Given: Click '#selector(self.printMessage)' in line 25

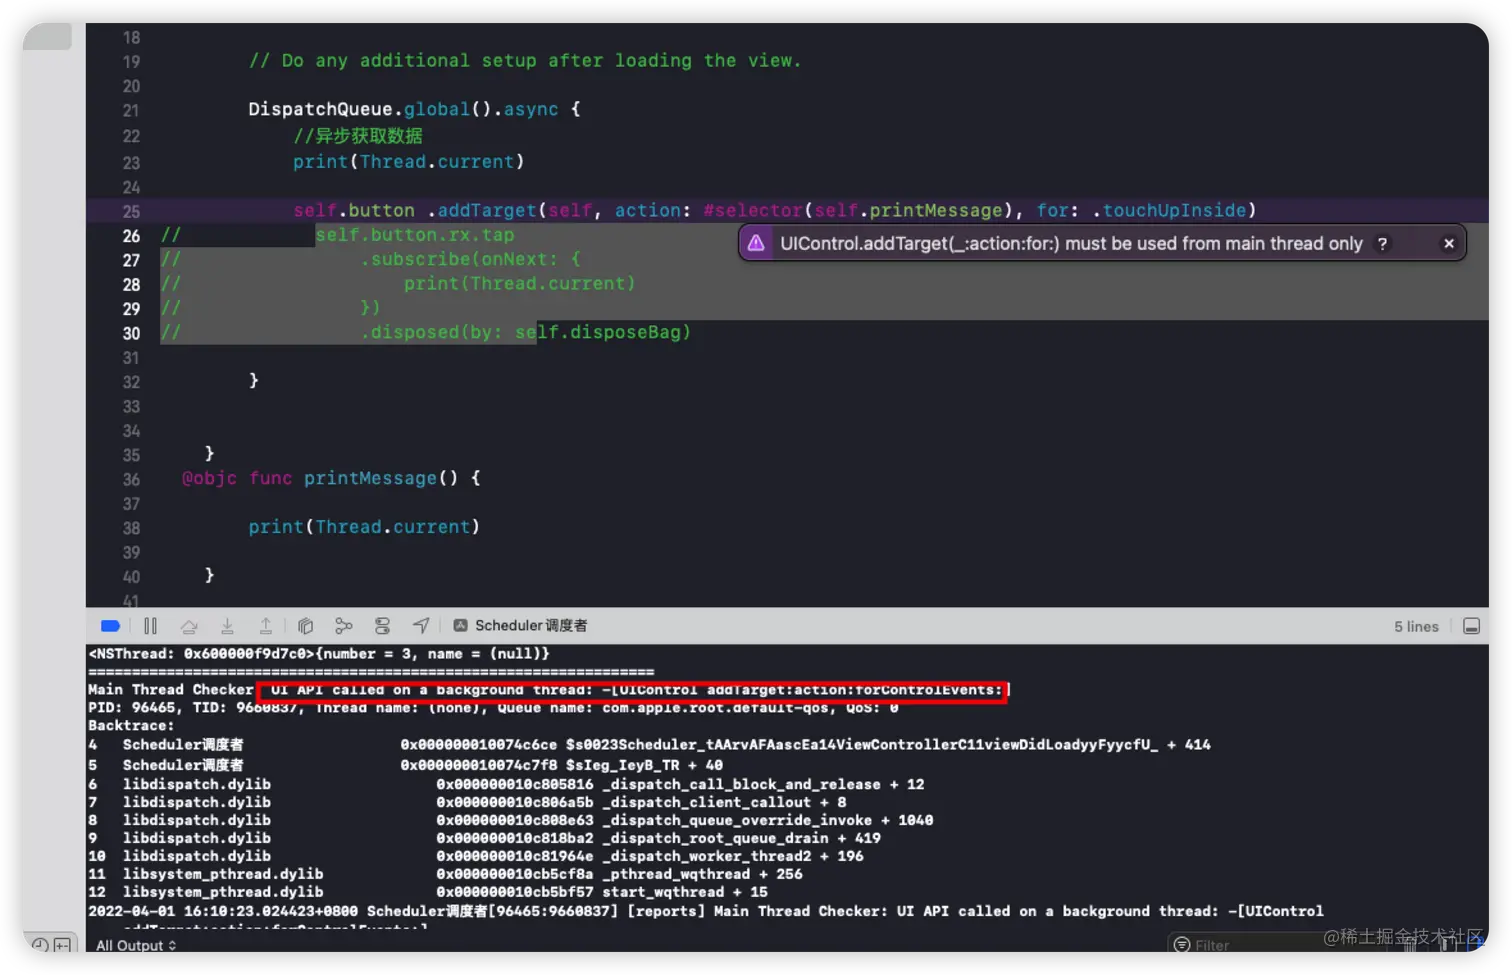Looking at the screenshot, I should pyautogui.click(x=859, y=210).
